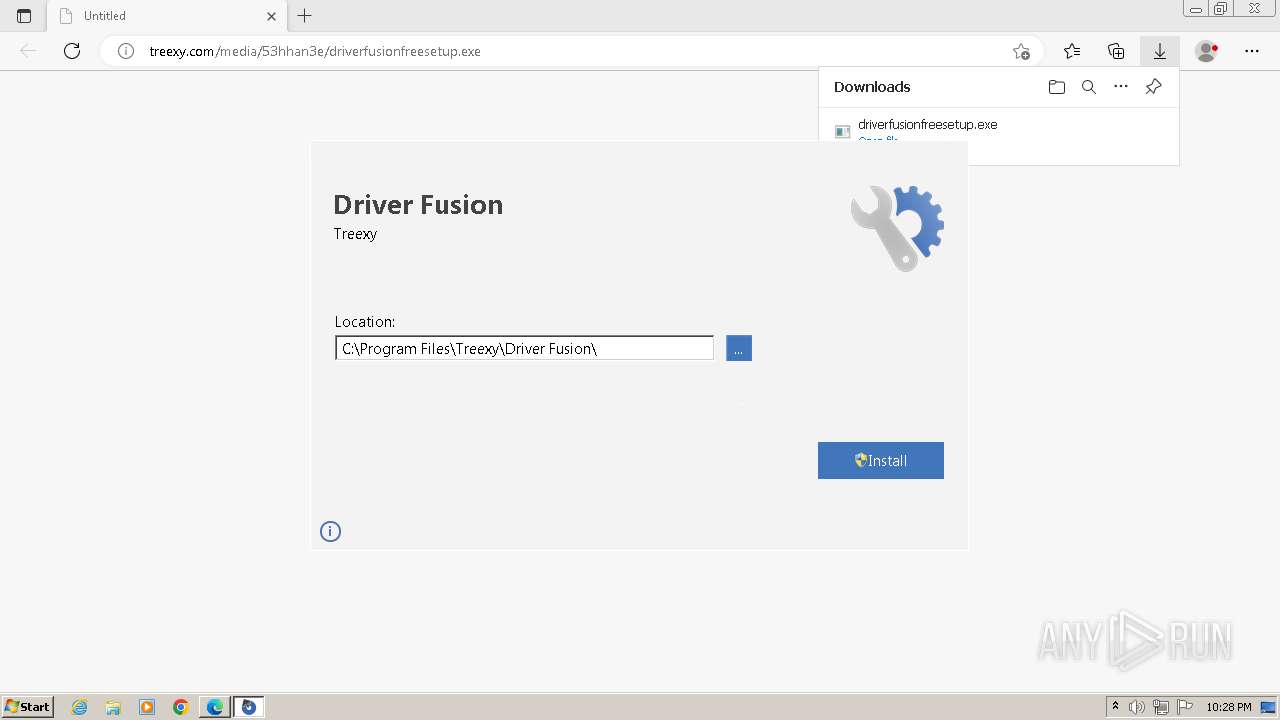Open the Collections icon
Viewport: 1280px width, 720px height.
tap(1116, 51)
